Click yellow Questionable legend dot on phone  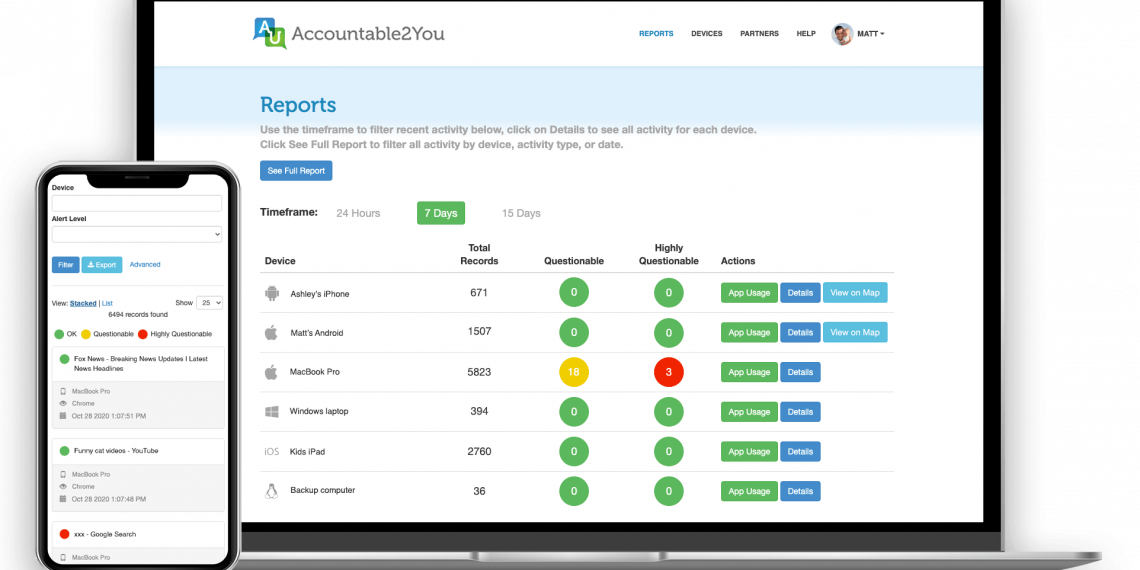coord(86,334)
